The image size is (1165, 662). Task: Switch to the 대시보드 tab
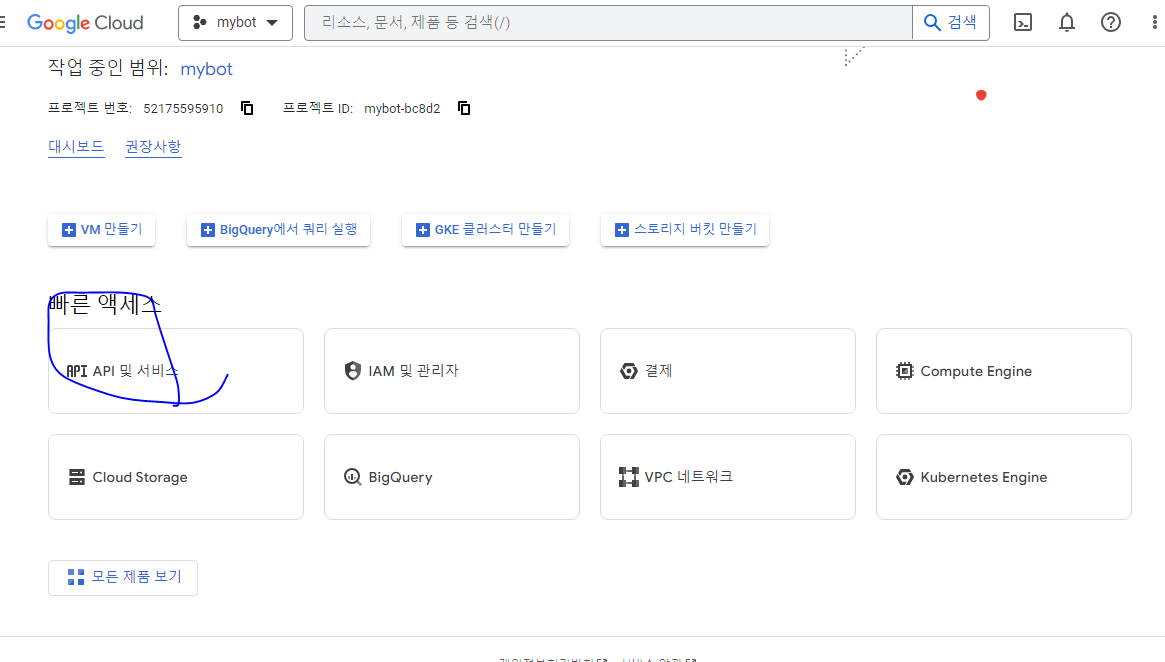pyautogui.click(x=76, y=146)
